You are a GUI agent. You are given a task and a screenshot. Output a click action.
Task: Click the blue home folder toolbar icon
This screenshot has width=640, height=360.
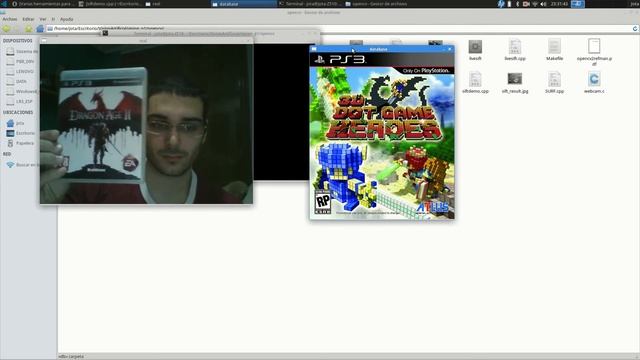tap(40, 29)
